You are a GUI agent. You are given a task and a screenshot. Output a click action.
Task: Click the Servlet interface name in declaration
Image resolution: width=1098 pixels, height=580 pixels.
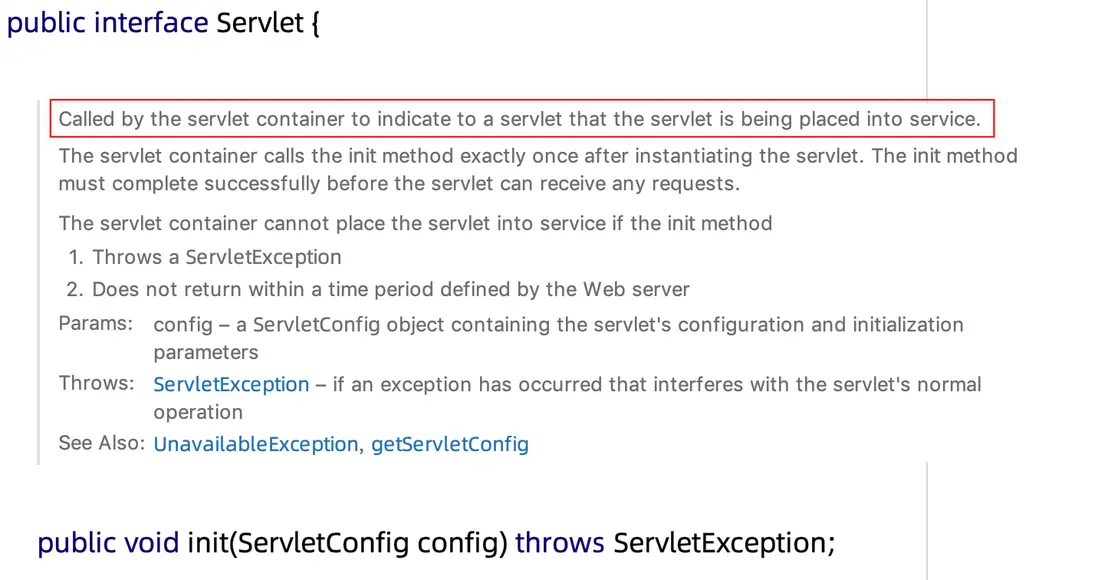(259, 23)
